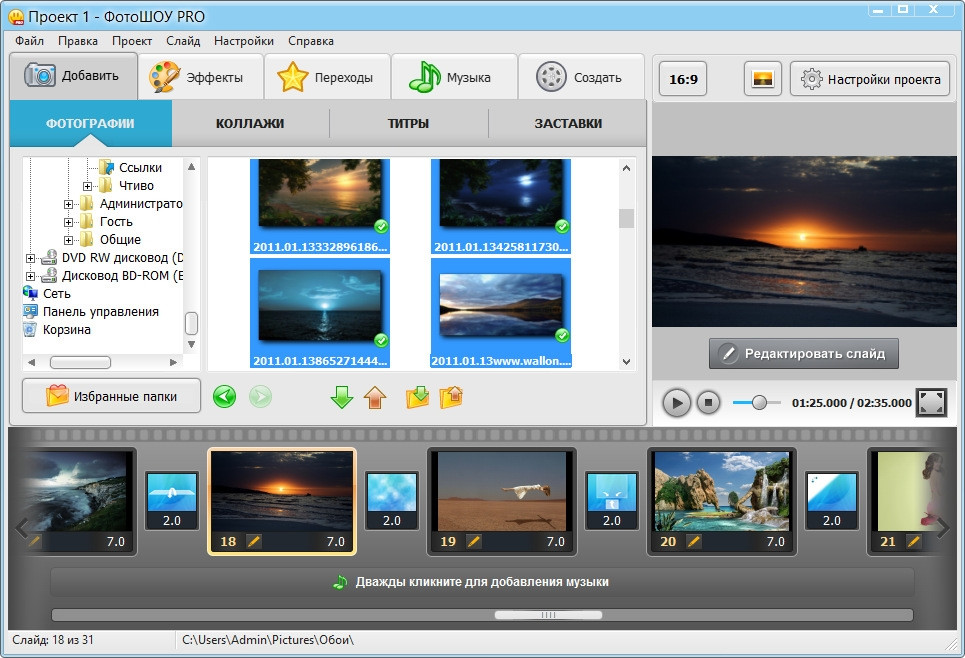The image size is (965, 658).
Task: Click Редактировать слайд button
Action: tap(804, 353)
